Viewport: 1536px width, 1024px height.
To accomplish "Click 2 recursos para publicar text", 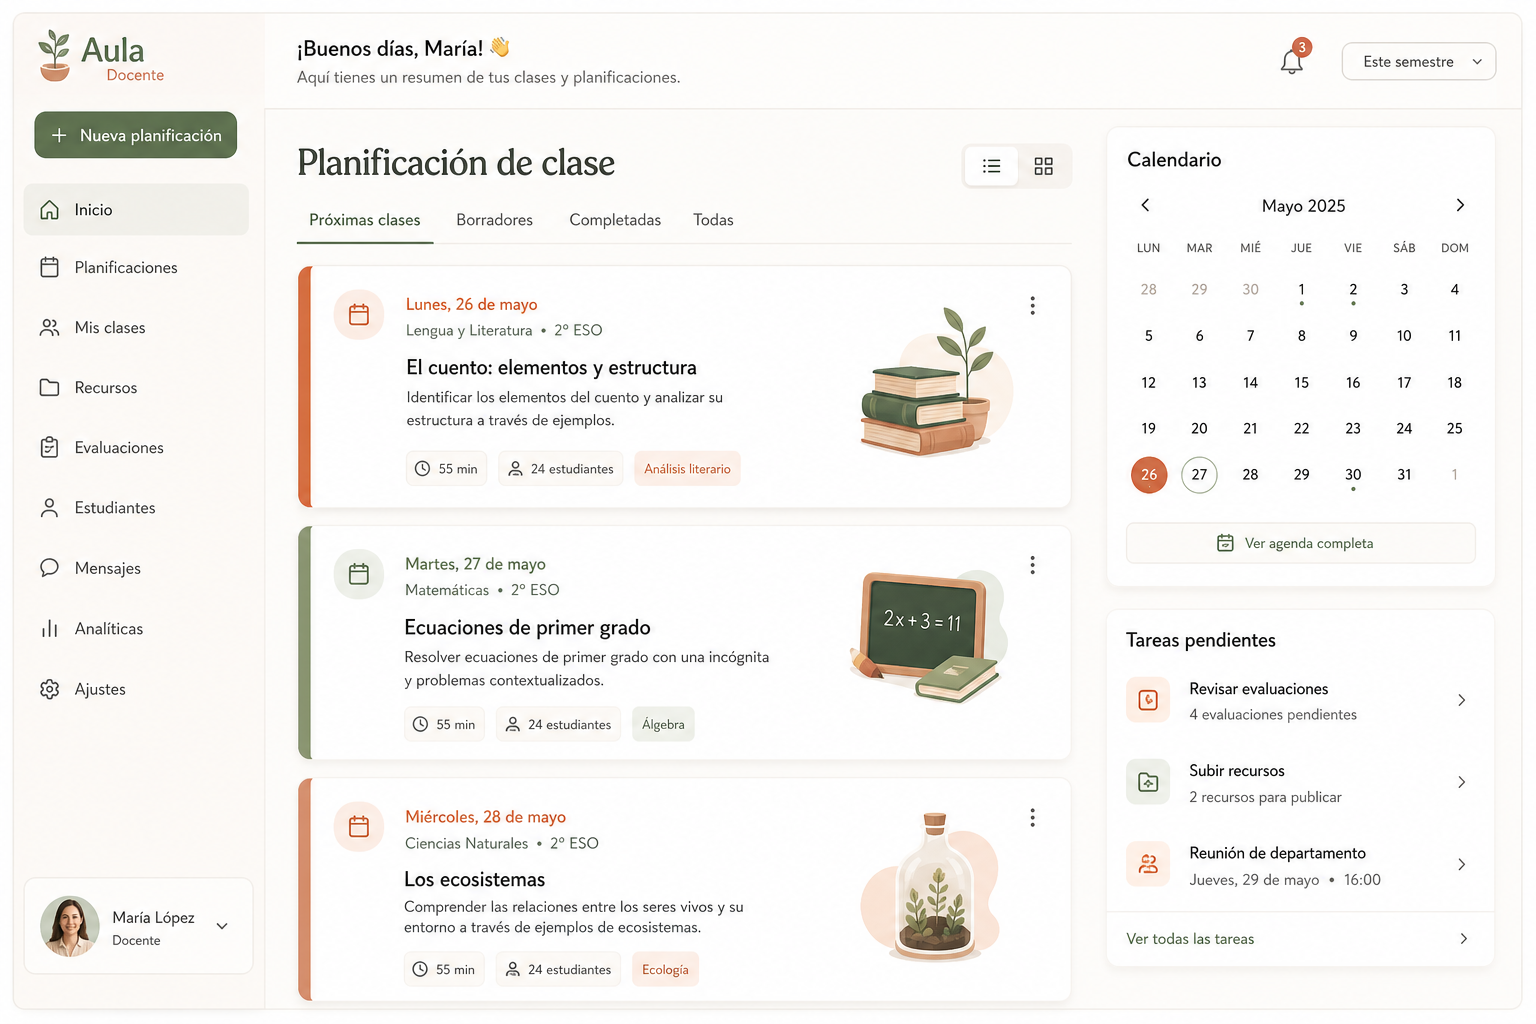I will (x=1265, y=797).
